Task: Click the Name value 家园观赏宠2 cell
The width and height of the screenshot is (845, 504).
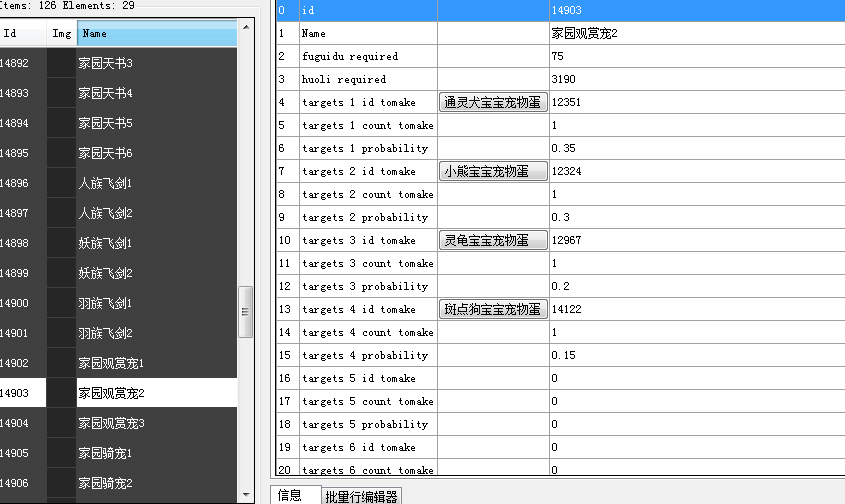Action: click(697, 33)
